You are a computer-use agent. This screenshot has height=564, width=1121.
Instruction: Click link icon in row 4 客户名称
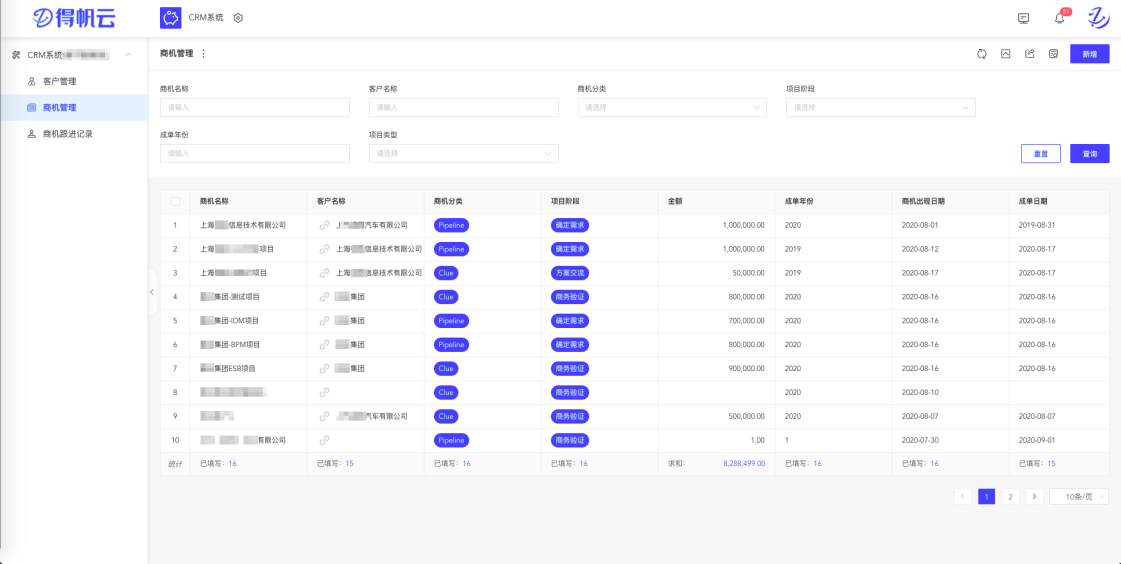325,297
